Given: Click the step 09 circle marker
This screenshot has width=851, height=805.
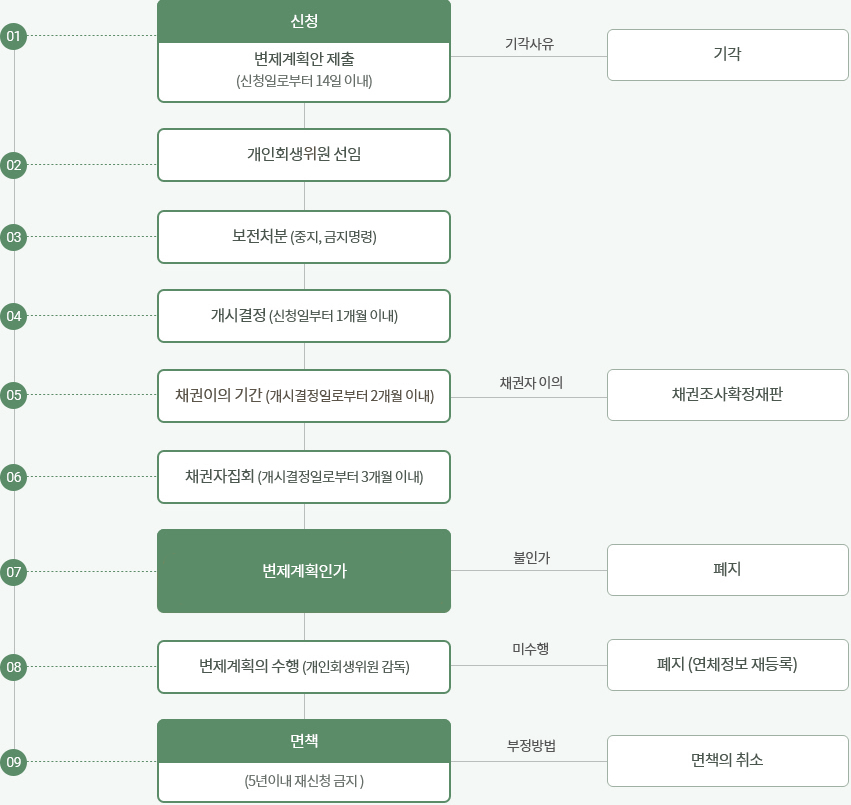Looking at the screenshot, I should (14, 762).
